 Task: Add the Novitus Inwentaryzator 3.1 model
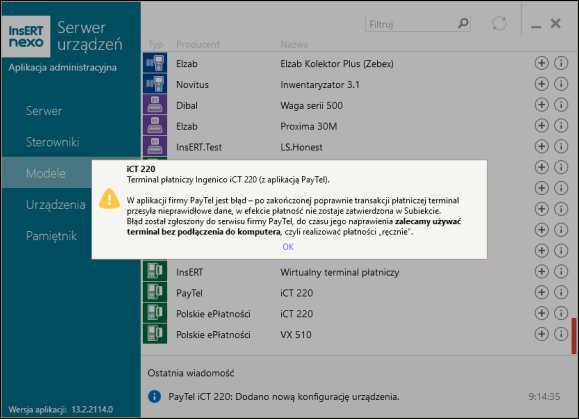[541, 84]
